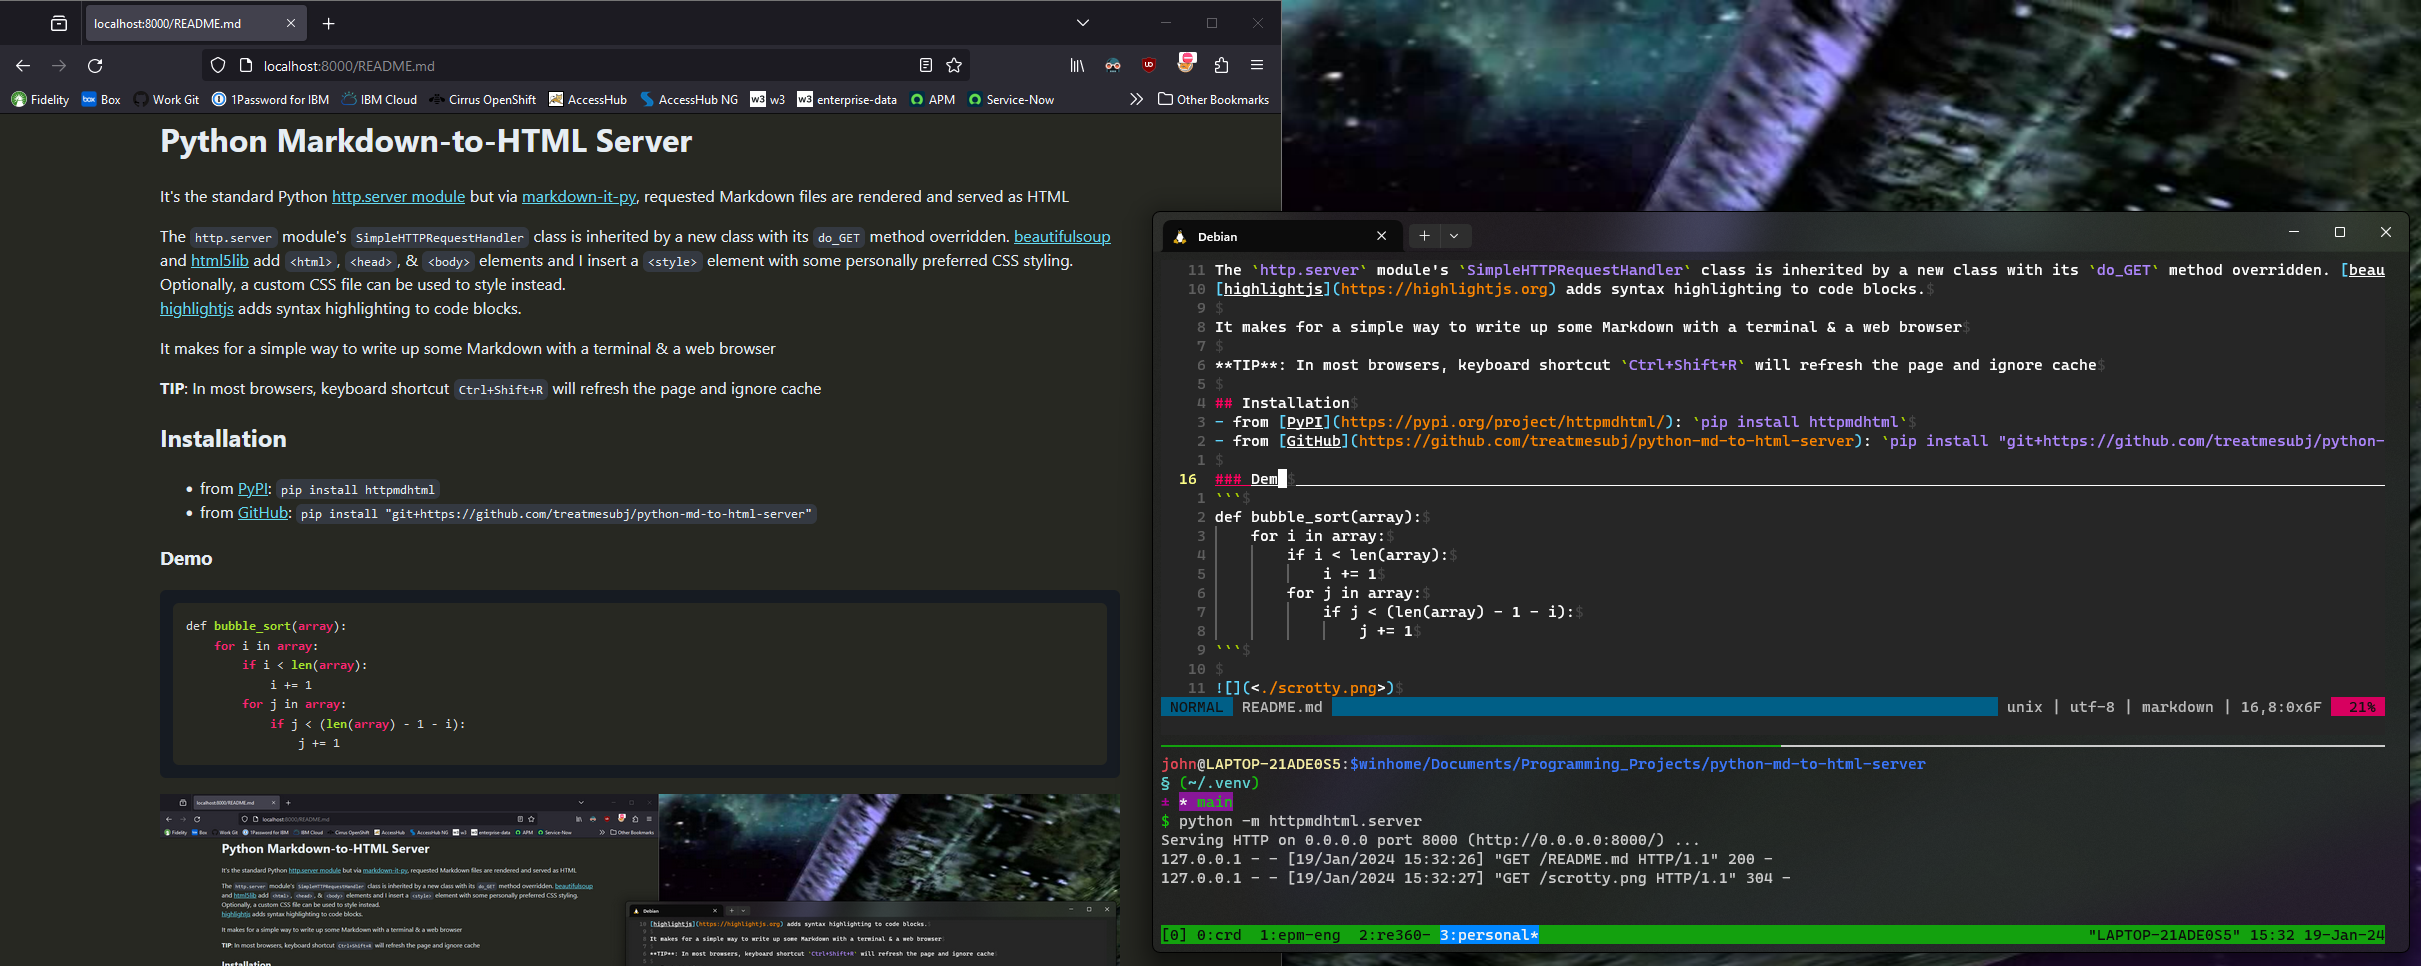Select tmux window 0:crd

[1219, 935]
